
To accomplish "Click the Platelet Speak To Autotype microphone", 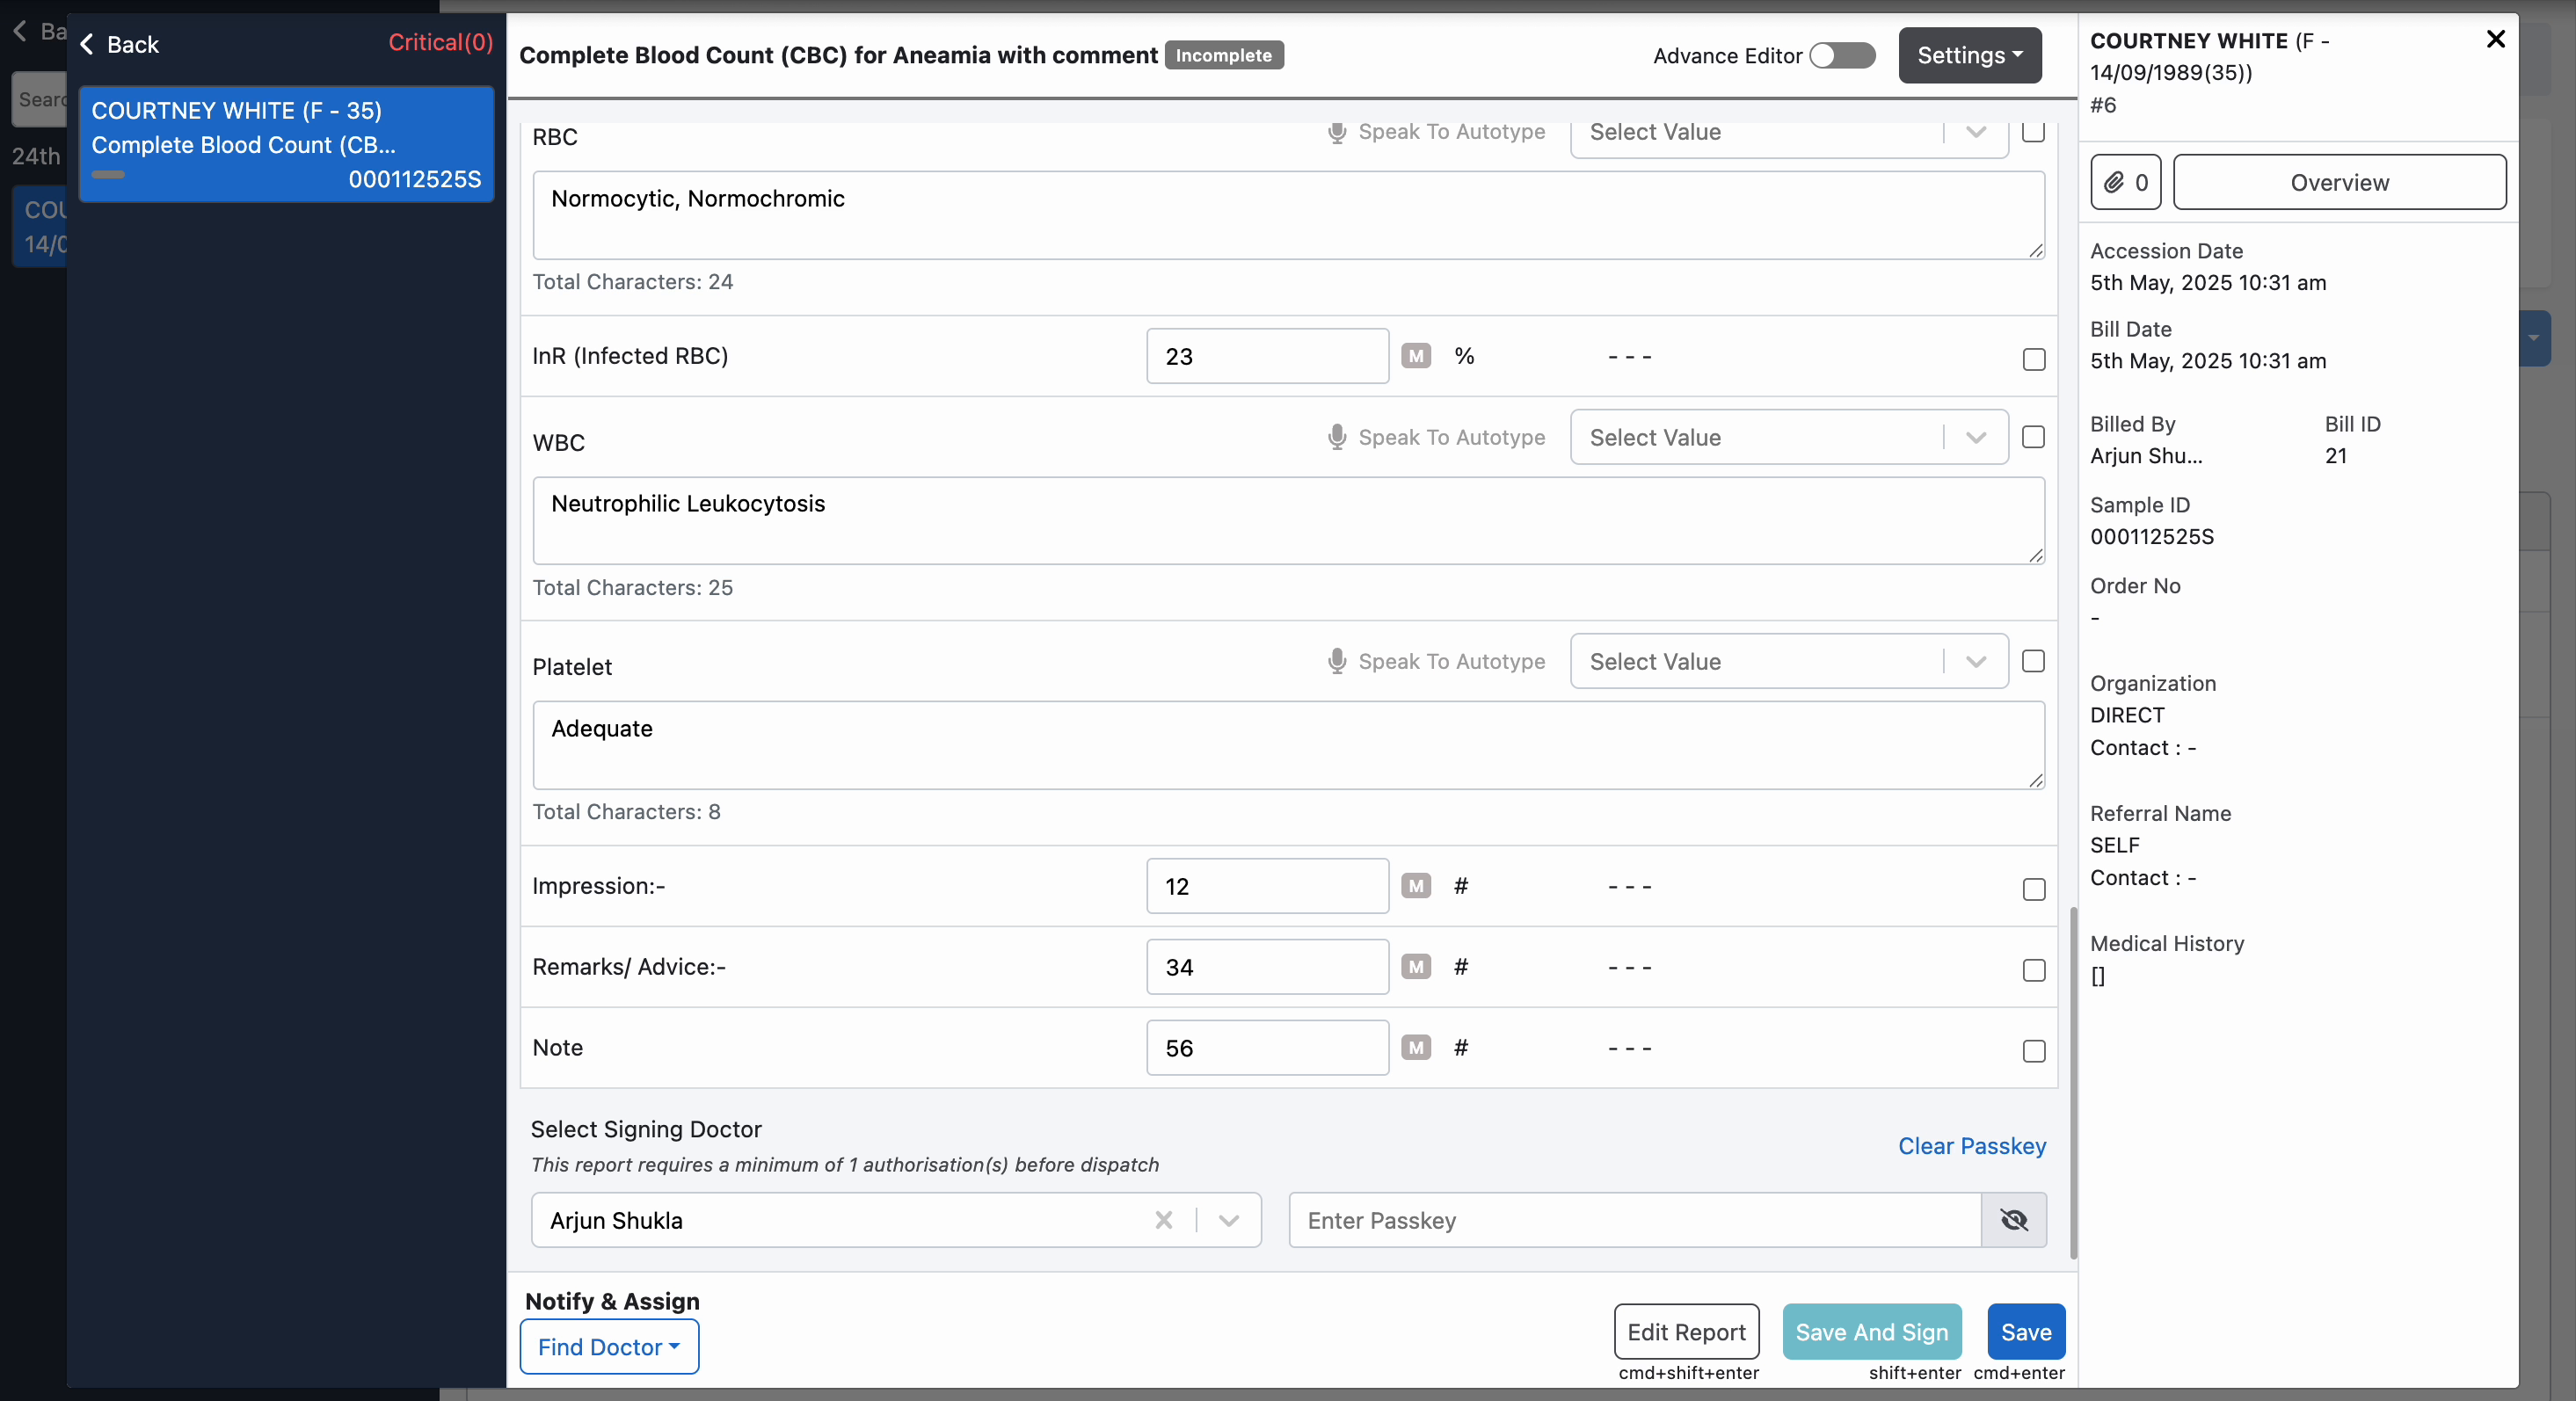I will pos(1337,661).
